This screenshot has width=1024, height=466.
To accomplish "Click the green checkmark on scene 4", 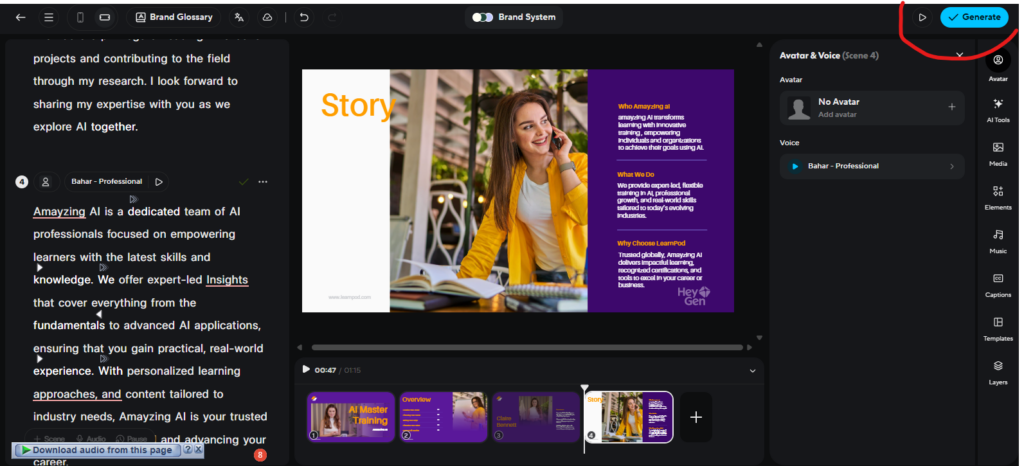I will [244, 182].
